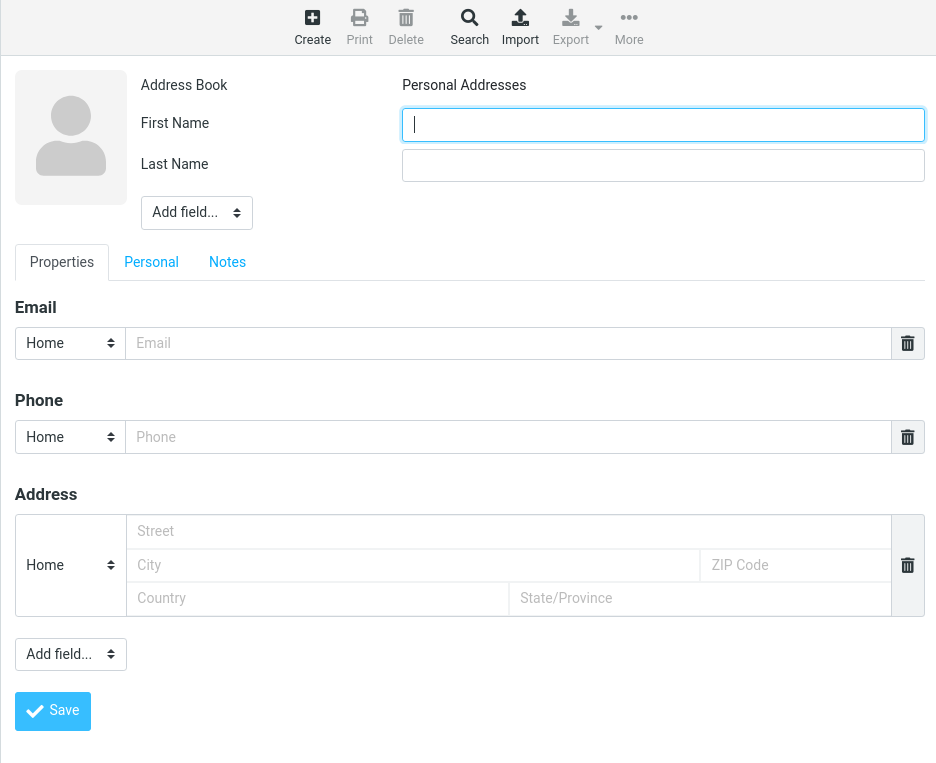
Task: Remove the Address block with the trash icon
Action: click(907, 565)
